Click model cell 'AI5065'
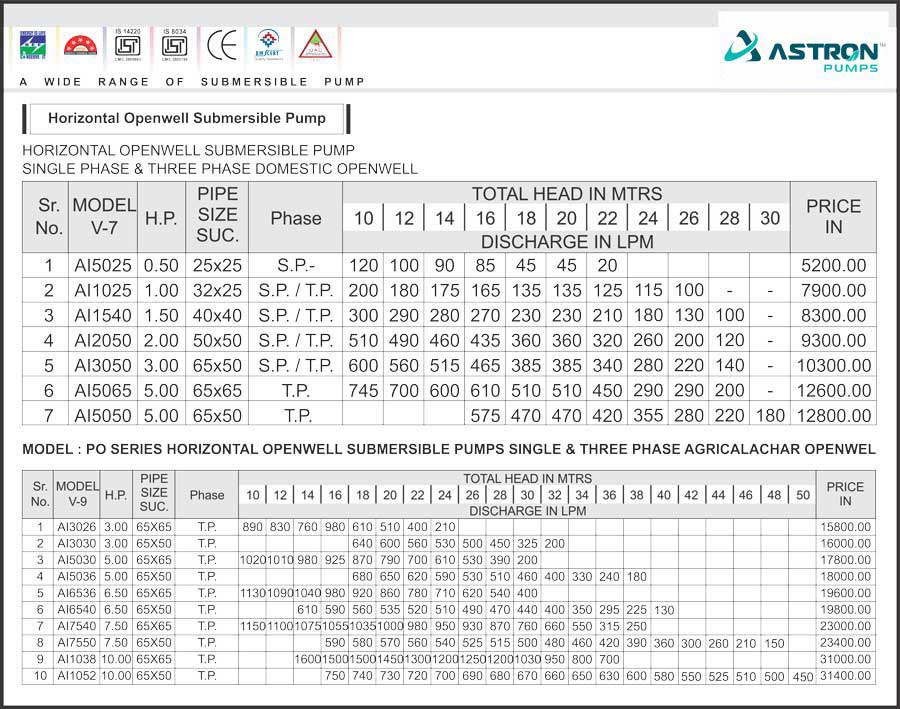The height and width of the screenshot is (709, 900). click(x=103, y=390)
